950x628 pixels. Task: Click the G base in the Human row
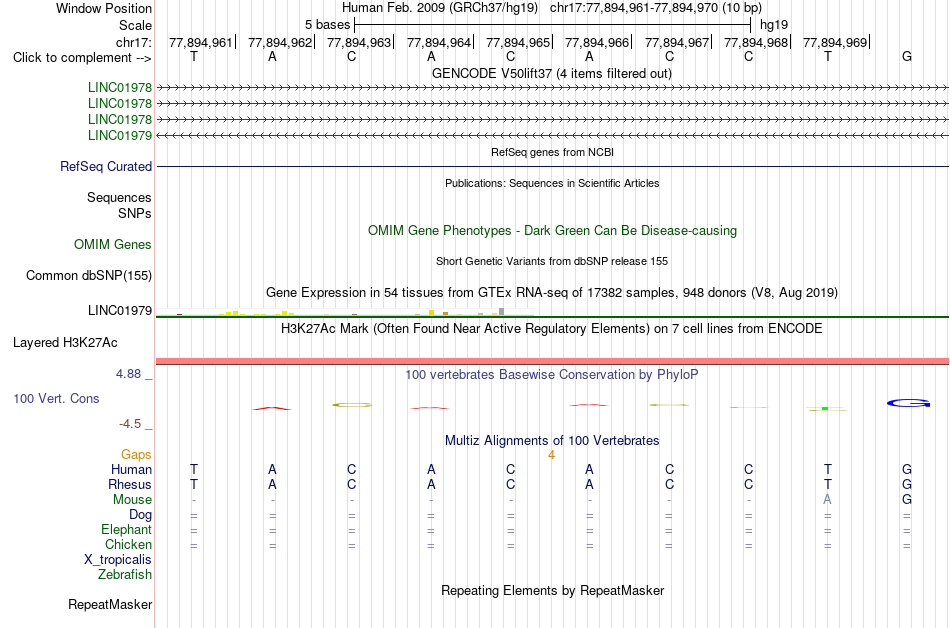point(906,469)
